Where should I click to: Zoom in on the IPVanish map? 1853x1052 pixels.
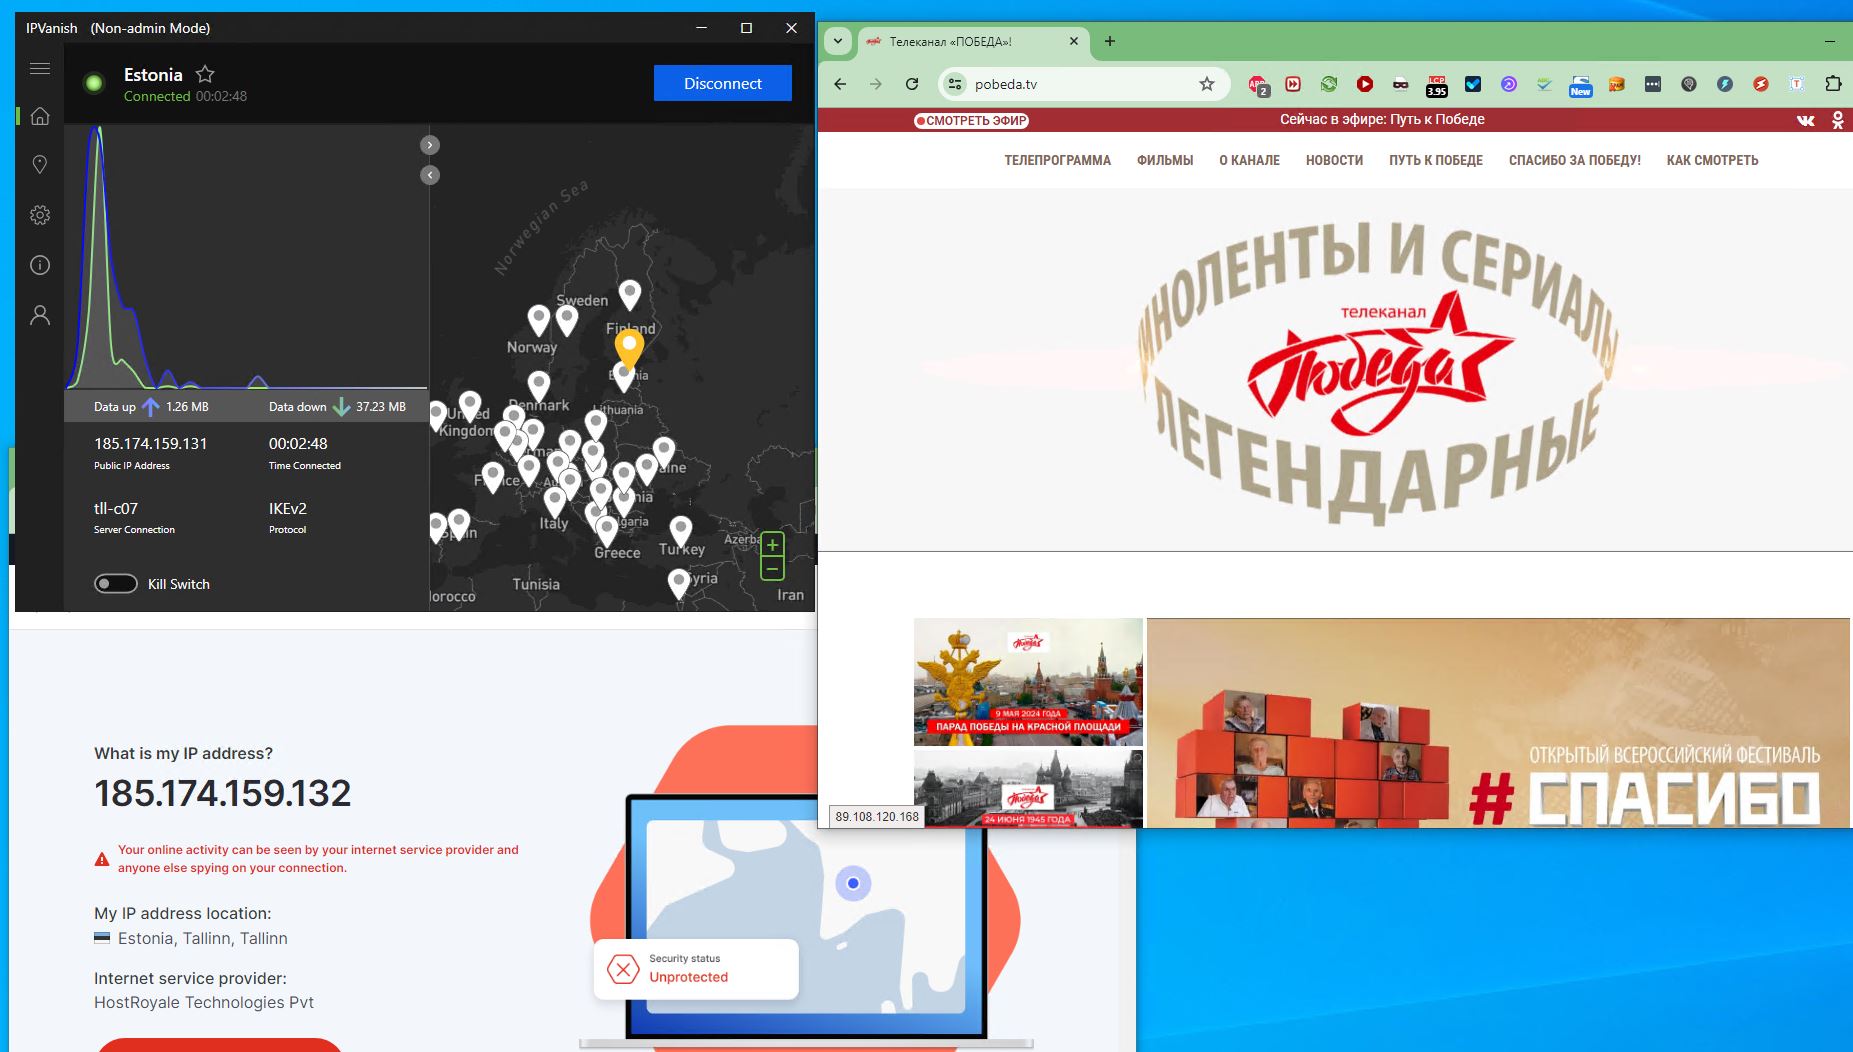(x=772, y=545)
